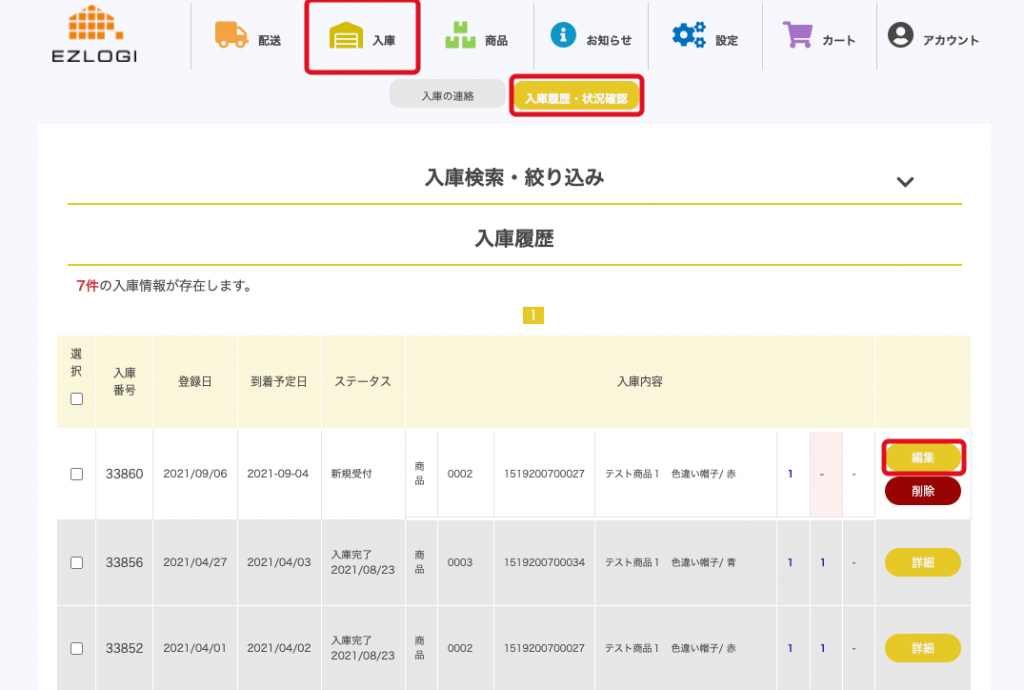Check the box for entry 33860
Viewport: 1024px width, 690px height.
coord(77,474)
